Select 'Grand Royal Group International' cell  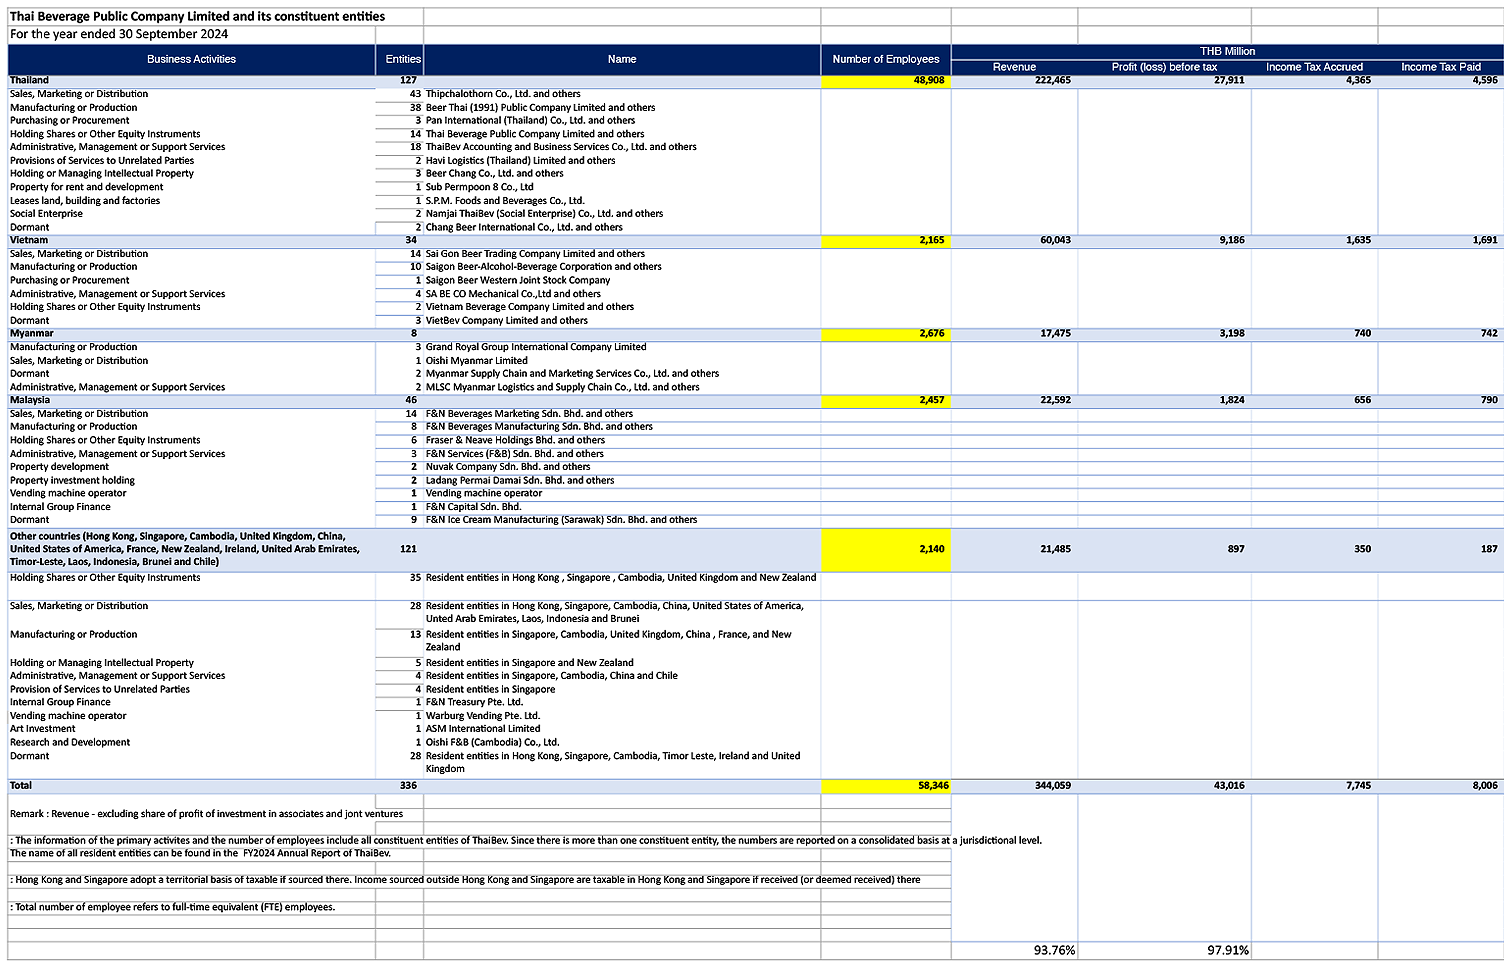click(x=536, y=347)
